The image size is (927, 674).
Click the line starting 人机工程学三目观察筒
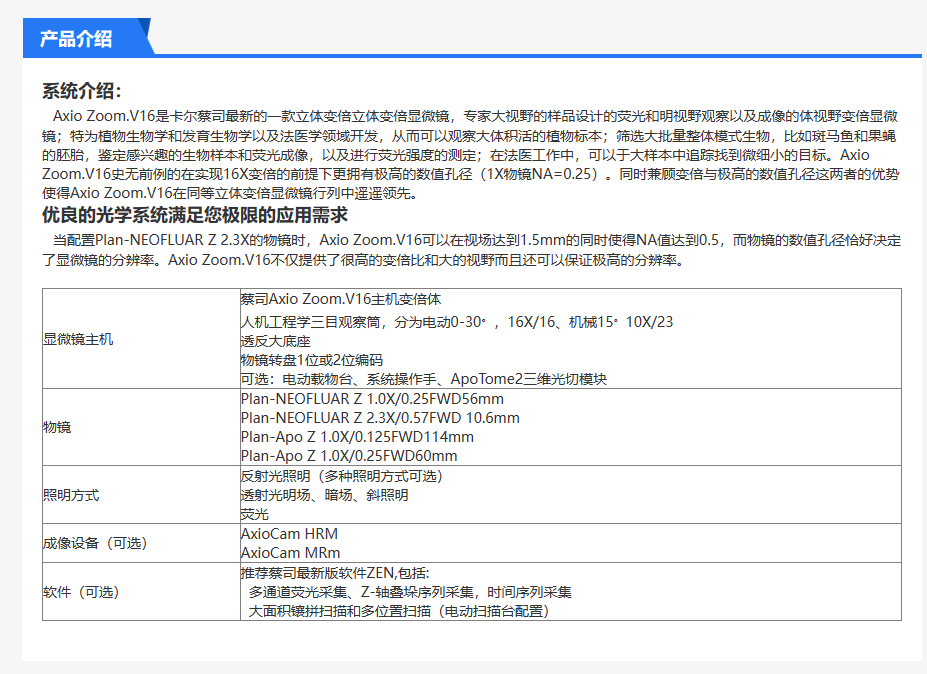tap(457, 322)
